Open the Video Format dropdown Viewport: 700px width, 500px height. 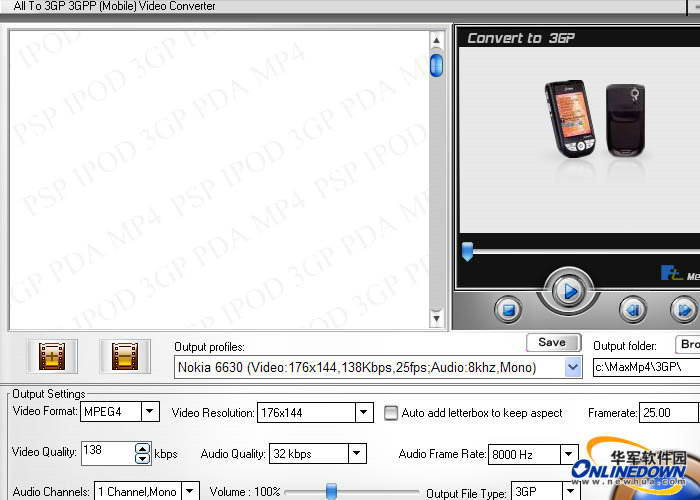tap(150, 411)
